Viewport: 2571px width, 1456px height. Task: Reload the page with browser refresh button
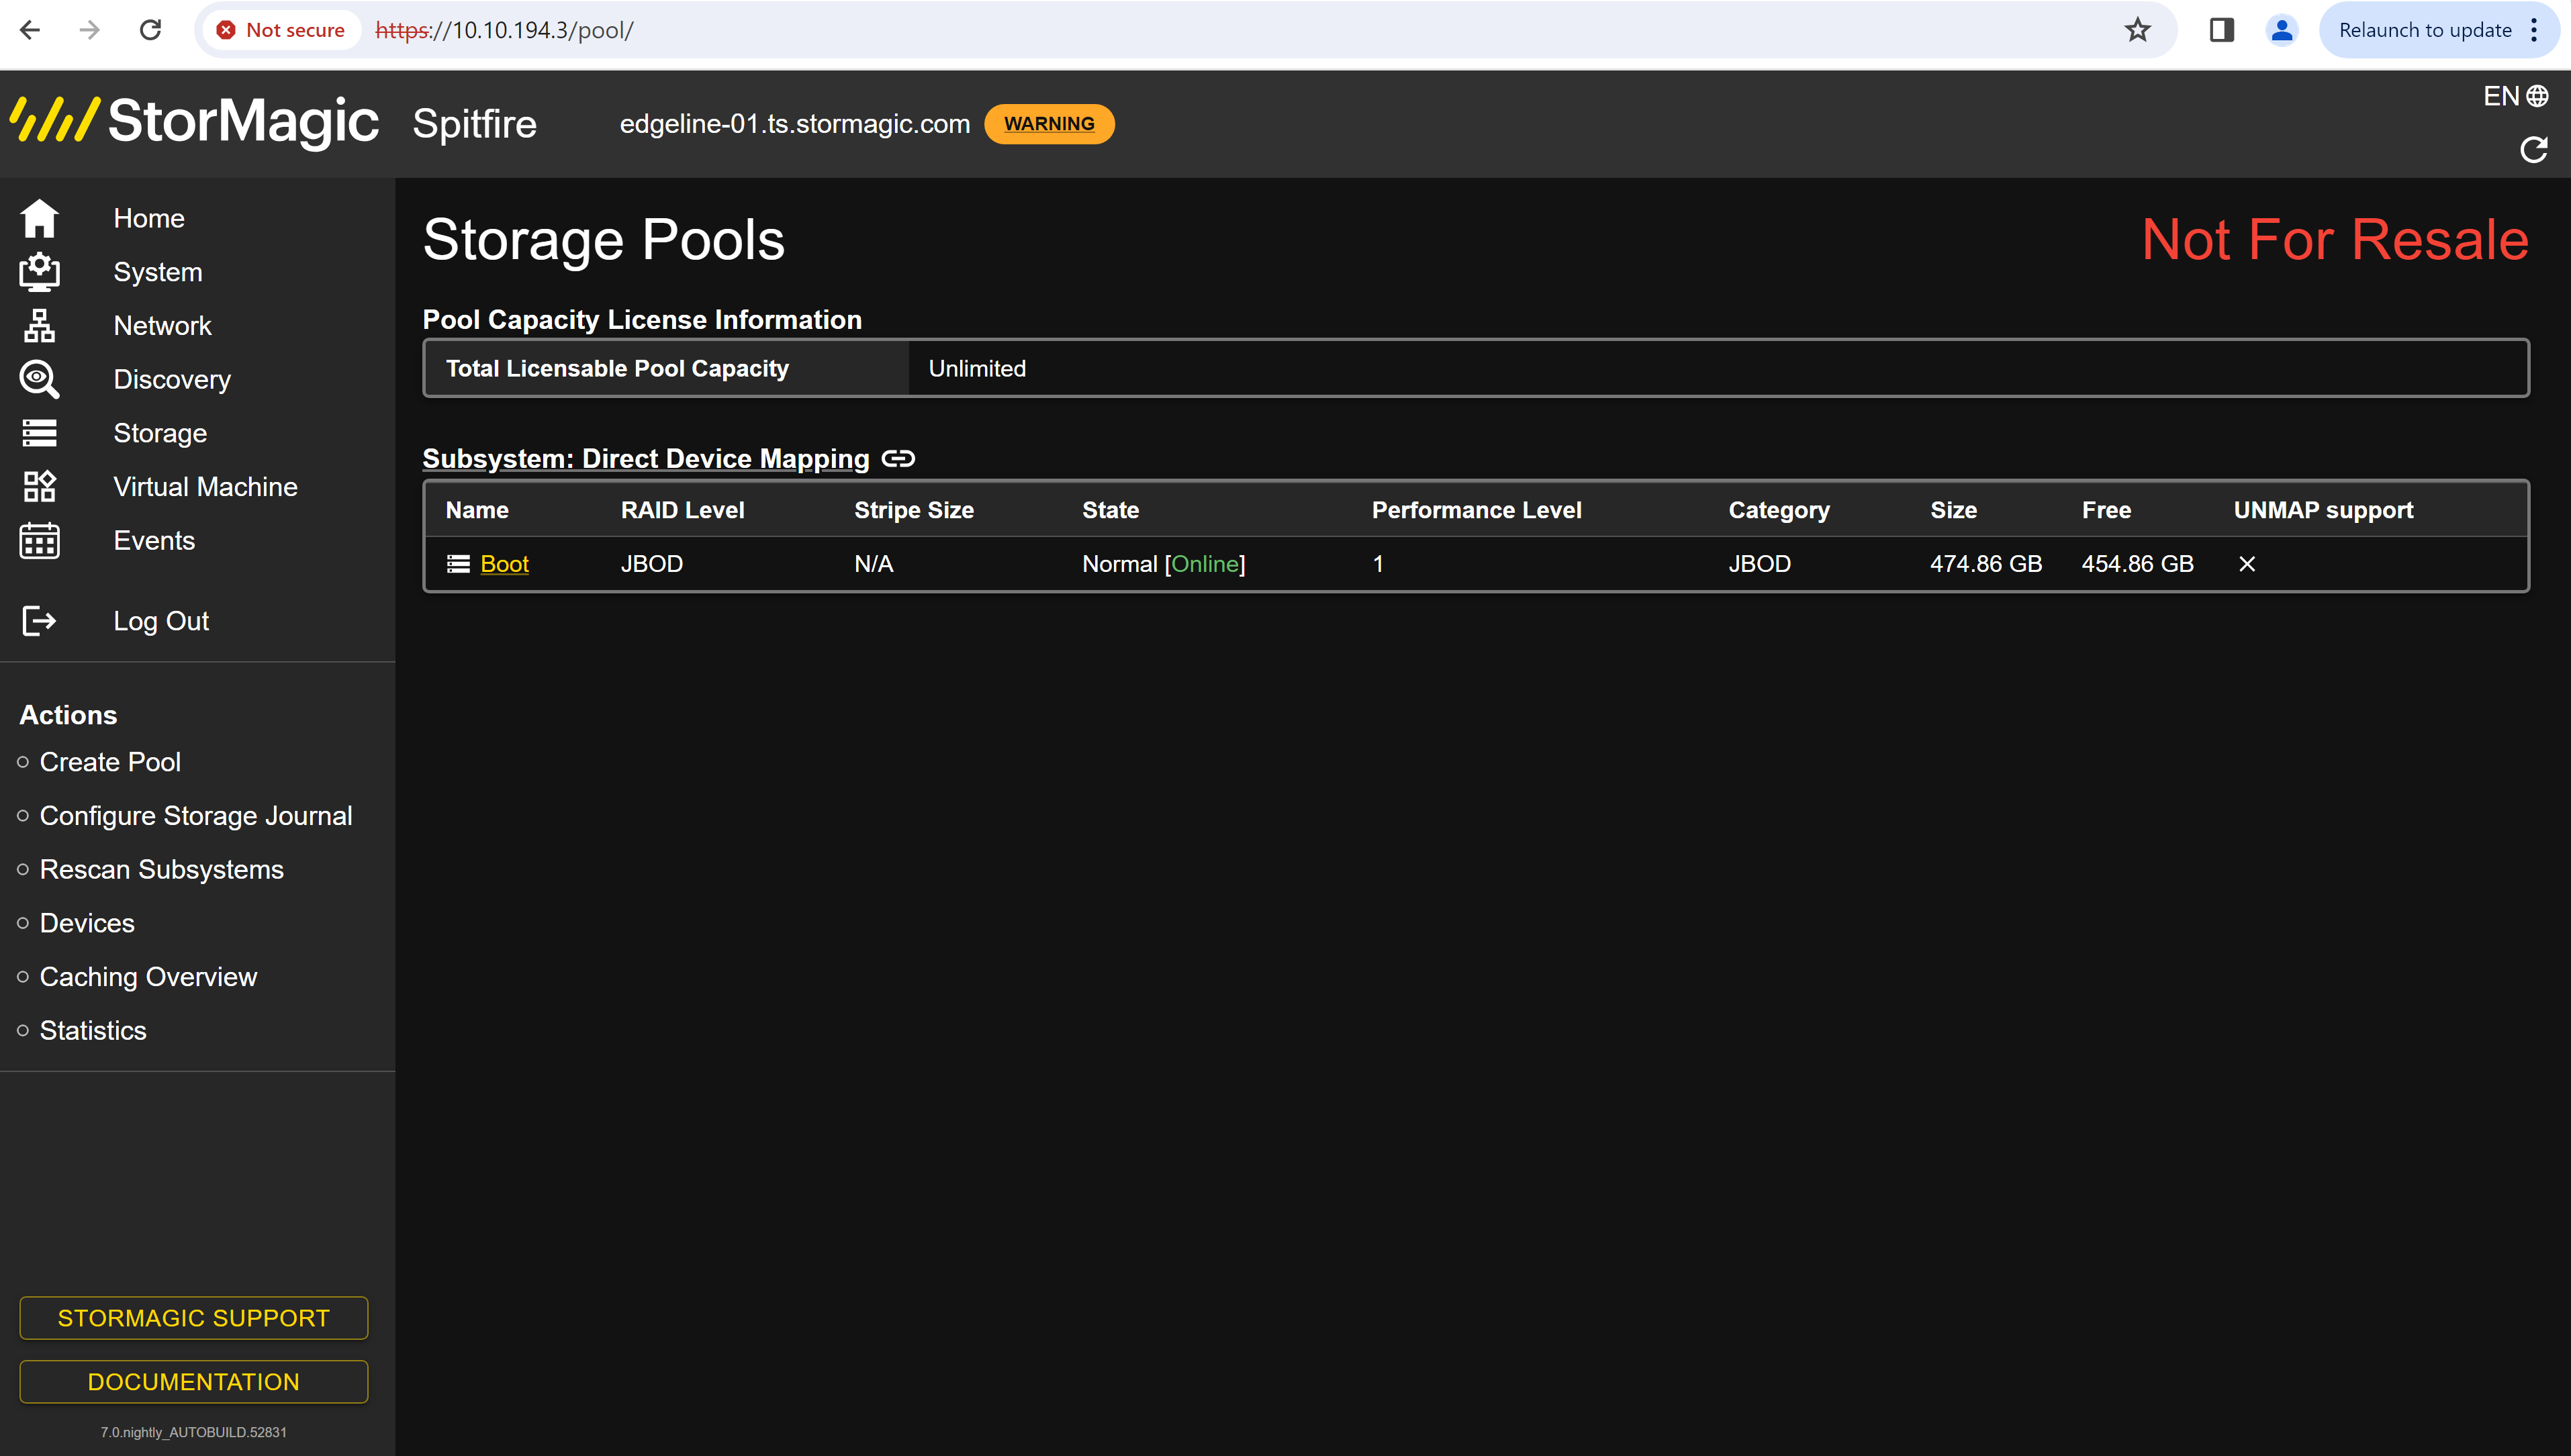tap(150, 30)
